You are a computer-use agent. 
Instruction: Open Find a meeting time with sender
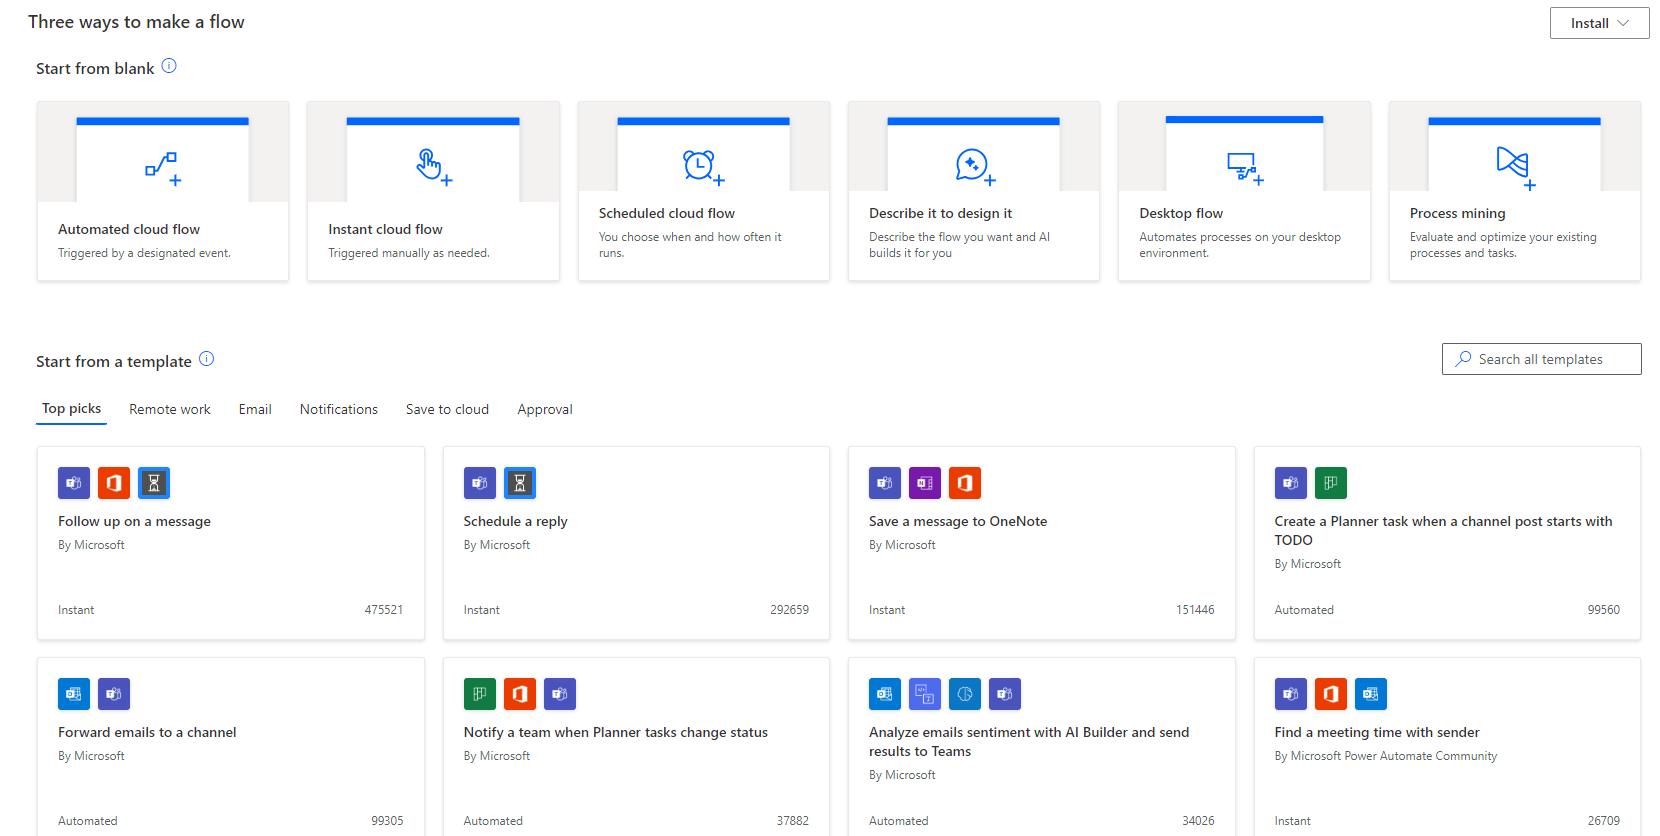tap(1447, 746)
